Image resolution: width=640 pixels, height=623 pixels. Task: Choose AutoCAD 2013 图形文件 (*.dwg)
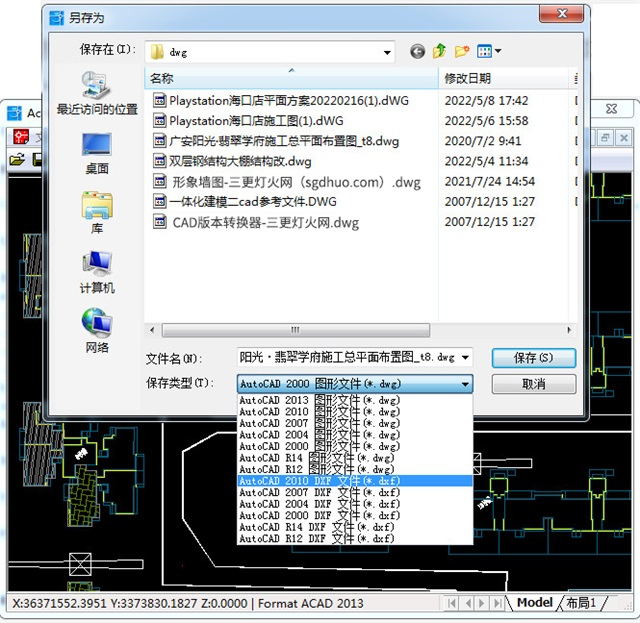click(355, 400)
